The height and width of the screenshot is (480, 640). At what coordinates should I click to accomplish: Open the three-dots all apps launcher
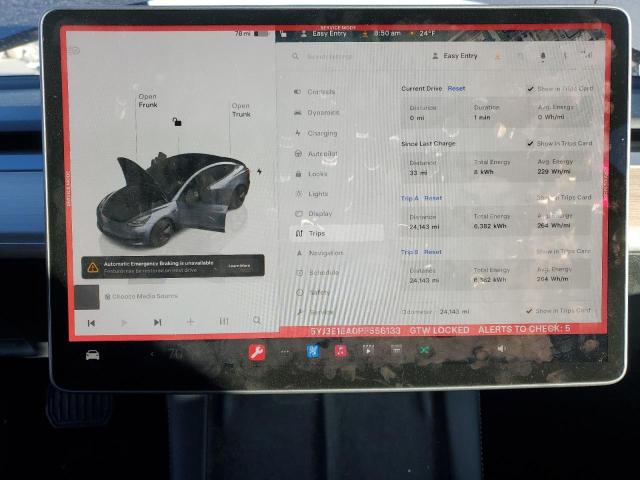pos(284,351)
